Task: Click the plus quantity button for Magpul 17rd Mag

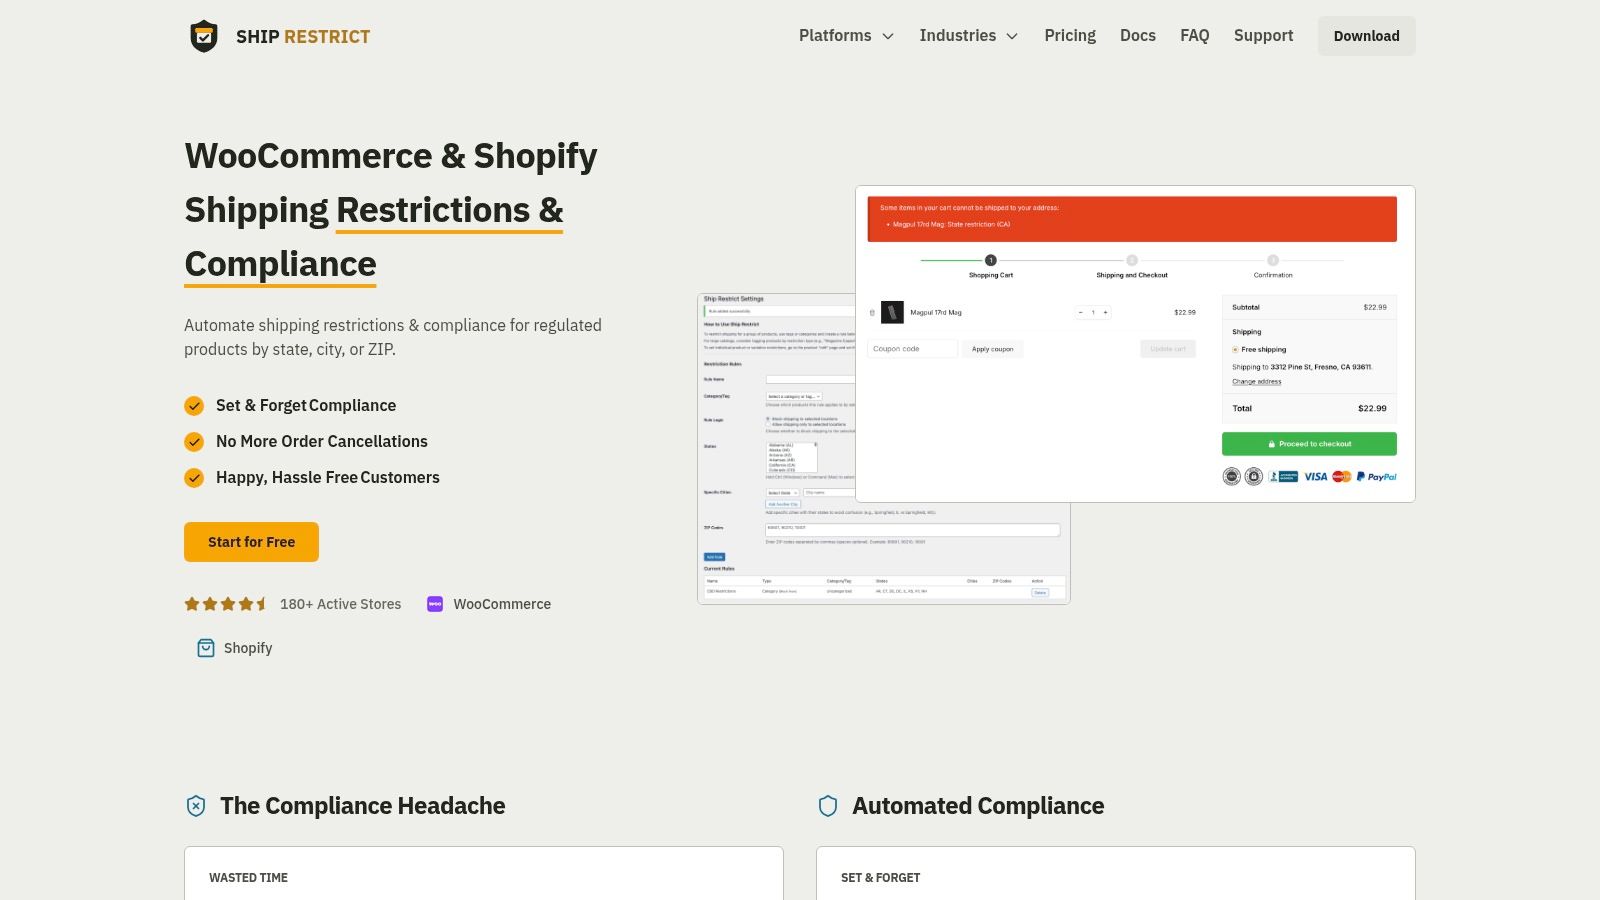Action: [1105, 313]
